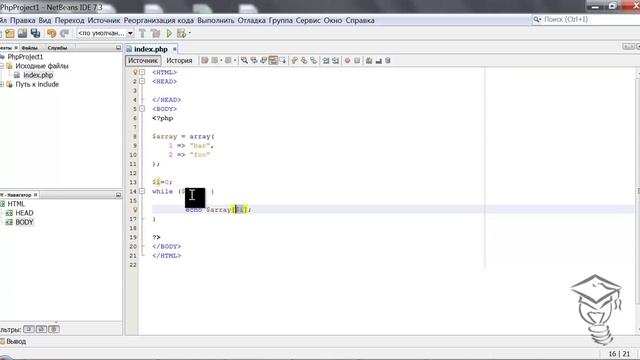Click the Stop Macro Recording icon

pos(357,60)
